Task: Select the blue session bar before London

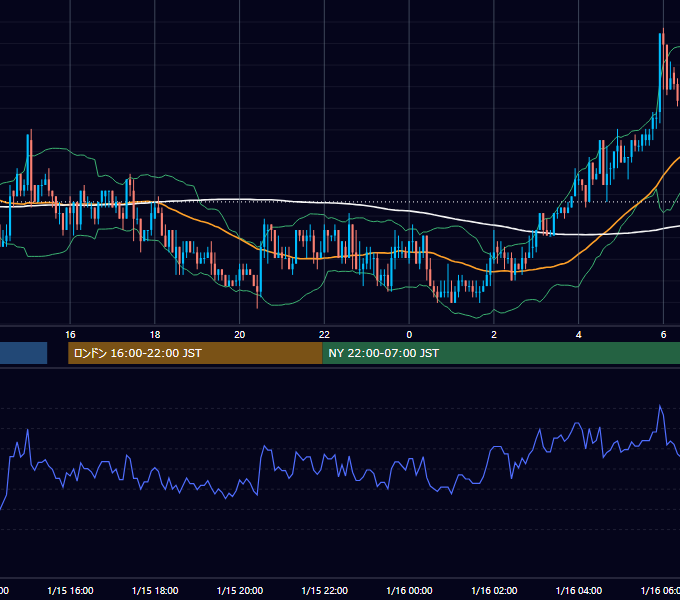Action: coord(23,353)
